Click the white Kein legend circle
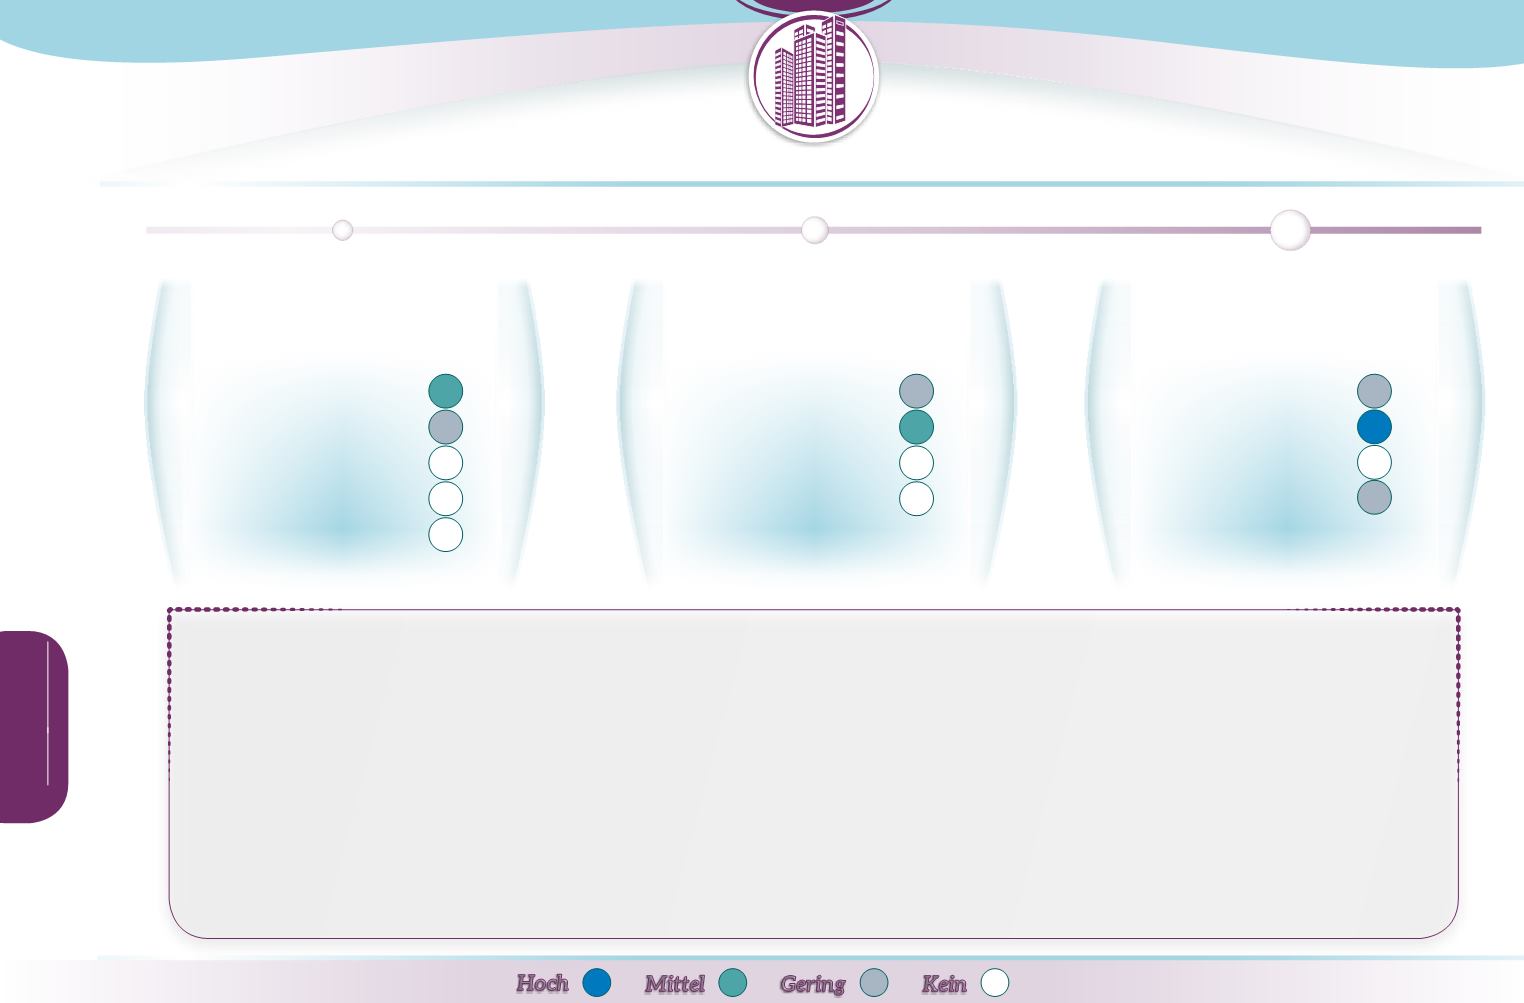 [995, 982]
